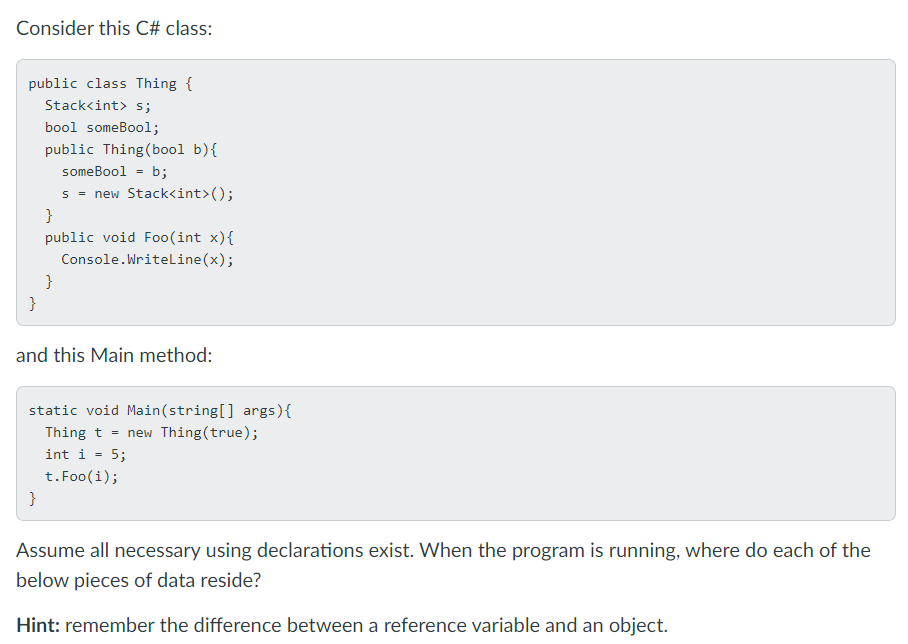Image resolution: width=908 pixels, height=644 pixels.
Task: Click the 'Assume all necessary using declarations exist' sentence
Action: click(215, 550)
